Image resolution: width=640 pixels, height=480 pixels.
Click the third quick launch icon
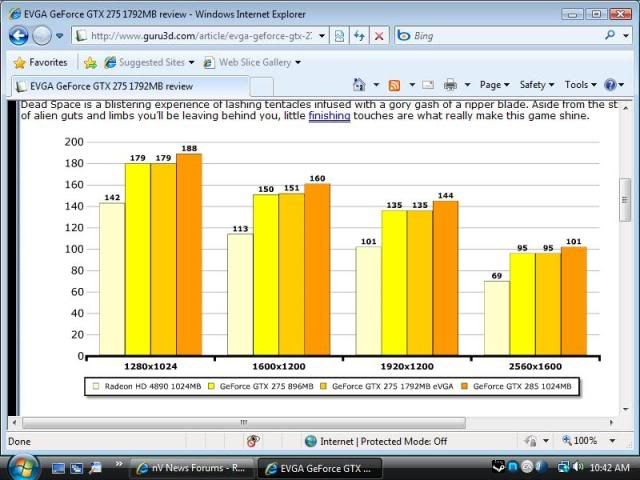pyautogui.click(x=96, y=468)
